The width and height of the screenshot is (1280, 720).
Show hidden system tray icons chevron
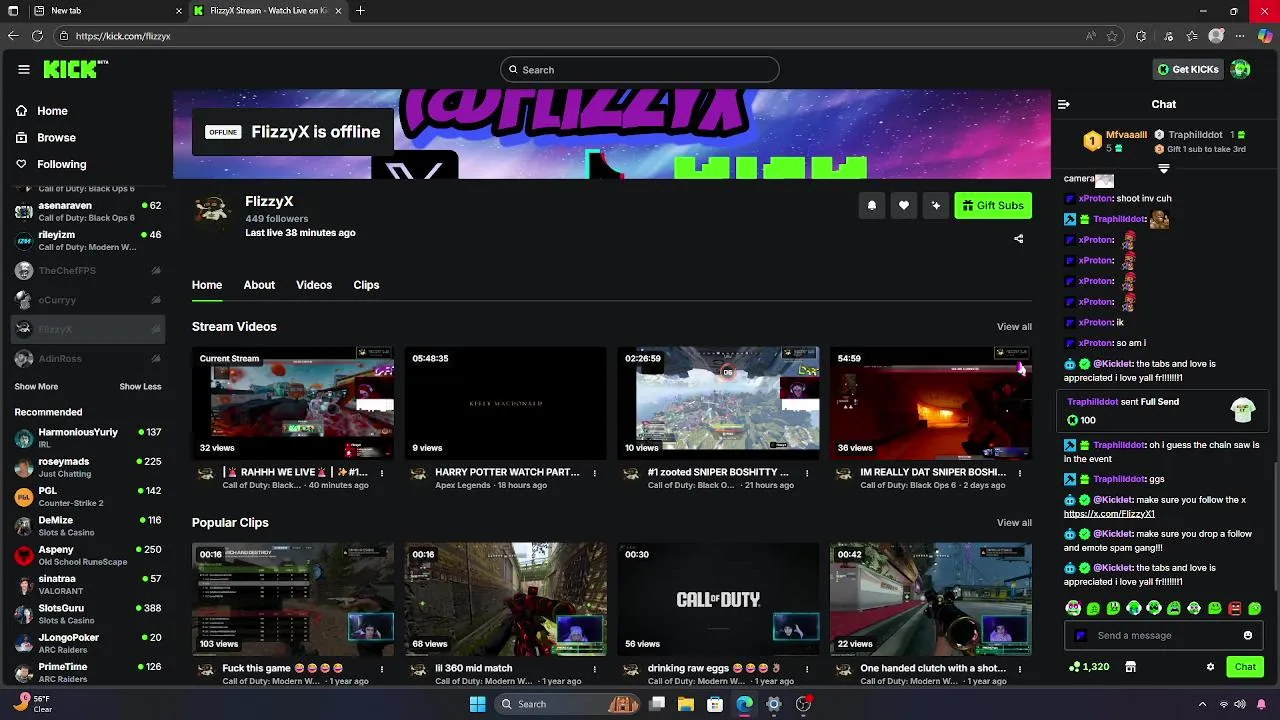click(1202, 704)
